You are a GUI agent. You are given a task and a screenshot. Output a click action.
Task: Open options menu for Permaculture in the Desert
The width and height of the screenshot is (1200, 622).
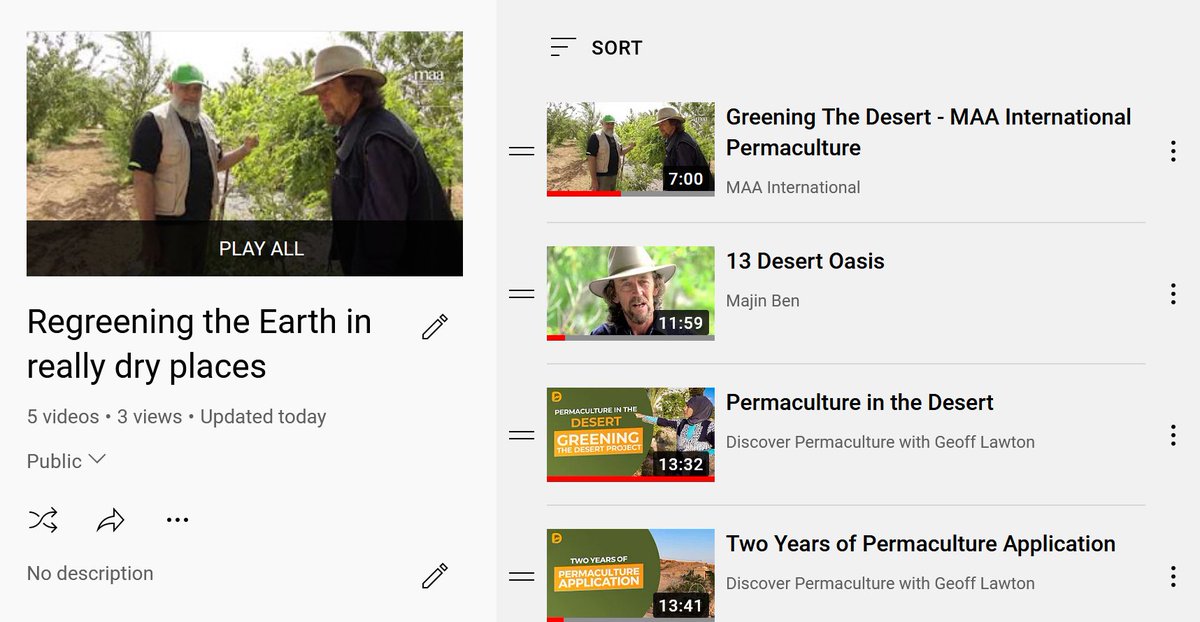pyautogui.click(x=1173, y=435)
